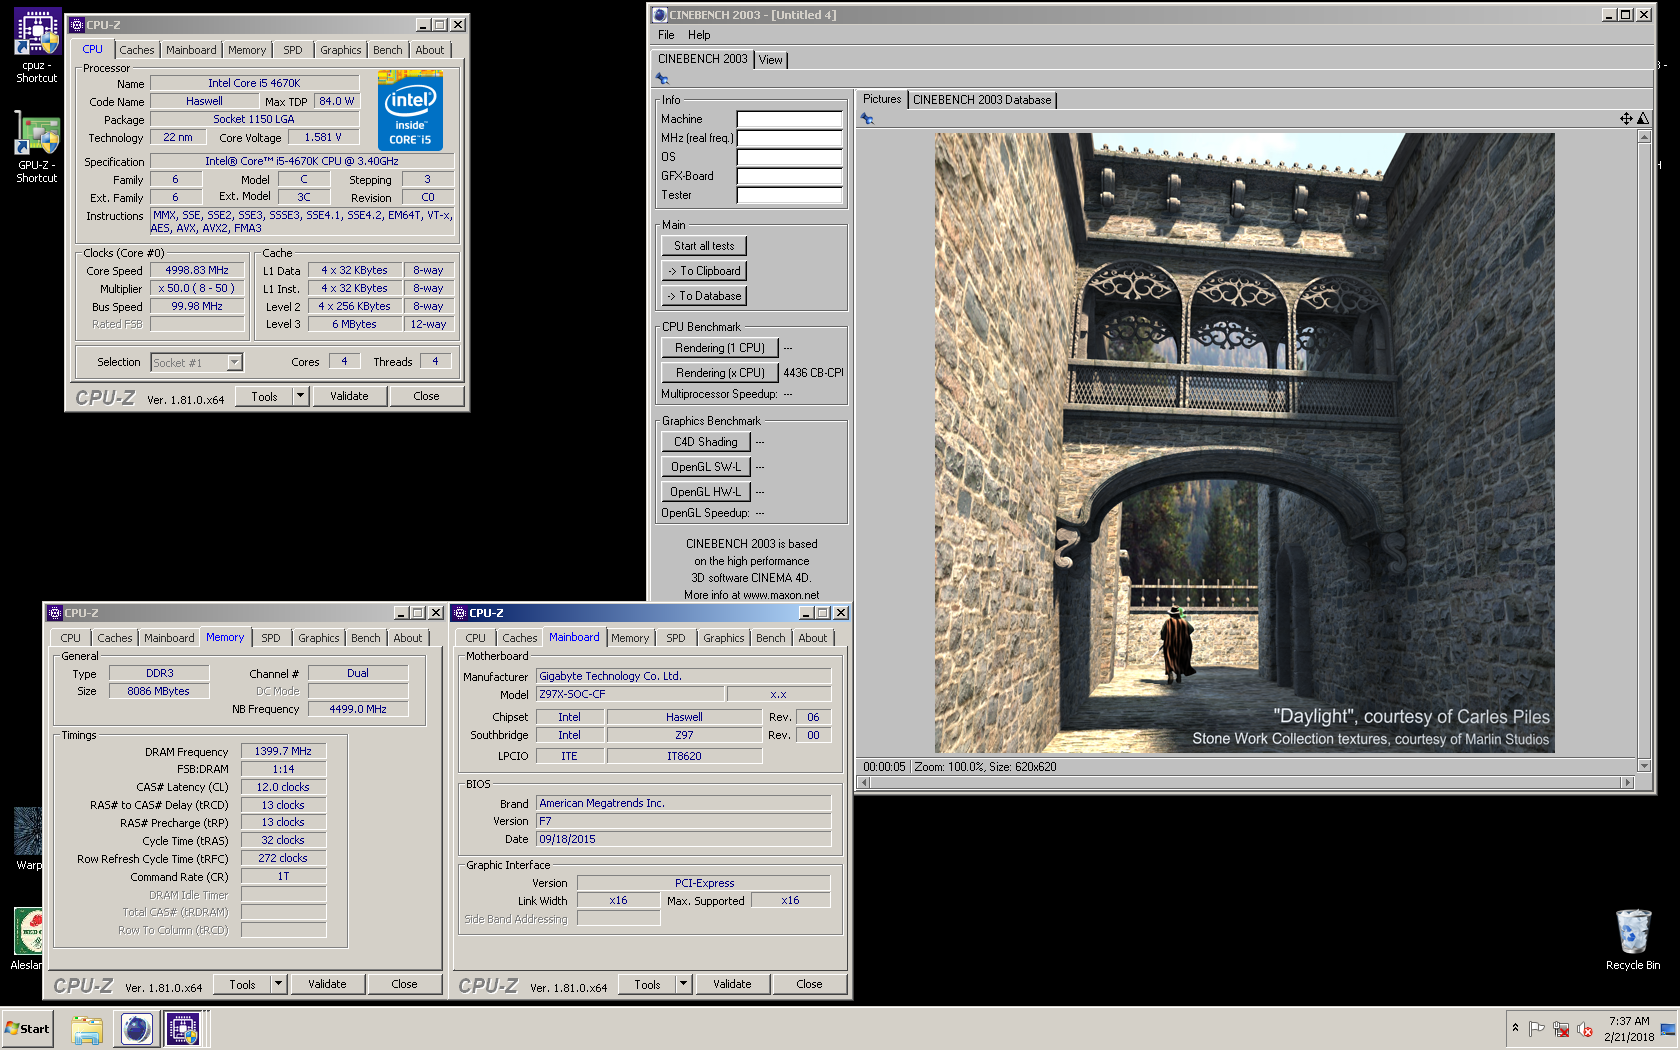This screenshot has width=1680, height=1050.
Task: Open Windows Explorer from the taskbar
Action: (x=87, y=1029)
